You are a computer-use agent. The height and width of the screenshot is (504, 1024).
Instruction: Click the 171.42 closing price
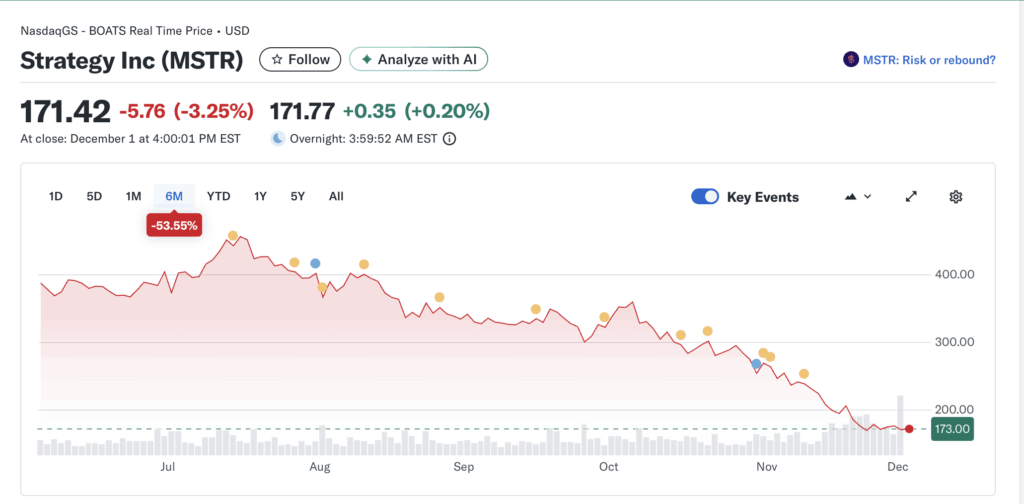[66, 112]
